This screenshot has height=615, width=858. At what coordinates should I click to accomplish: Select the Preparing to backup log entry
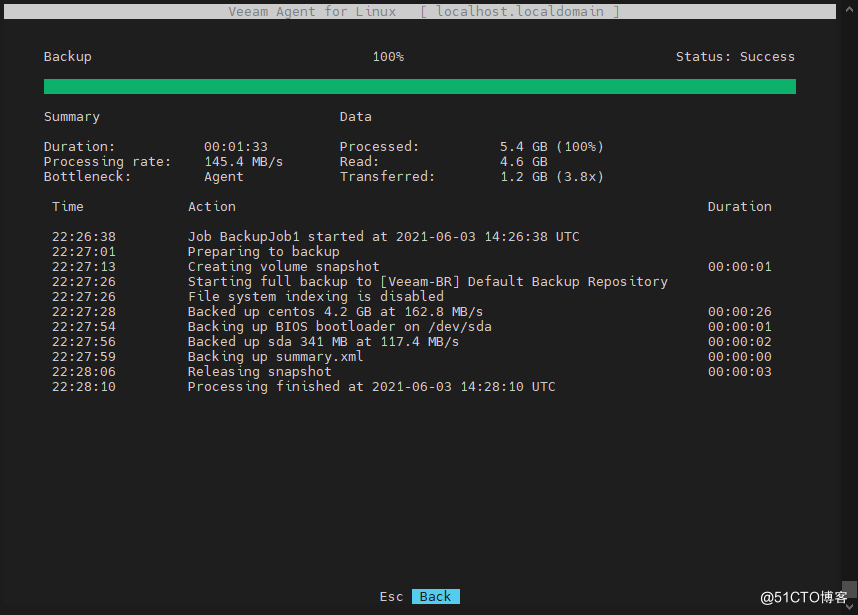264,252
